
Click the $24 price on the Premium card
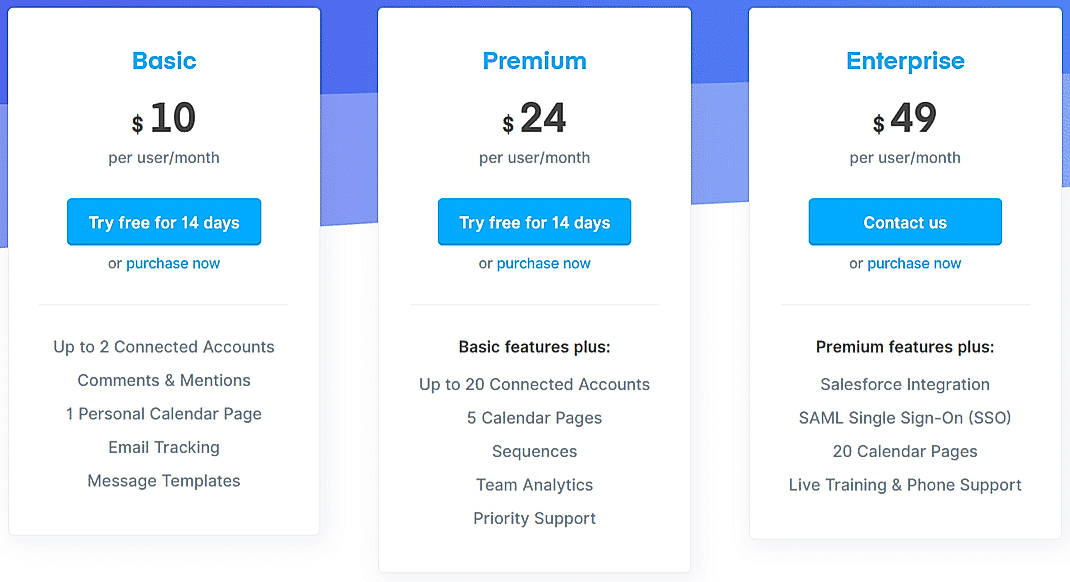534,118
